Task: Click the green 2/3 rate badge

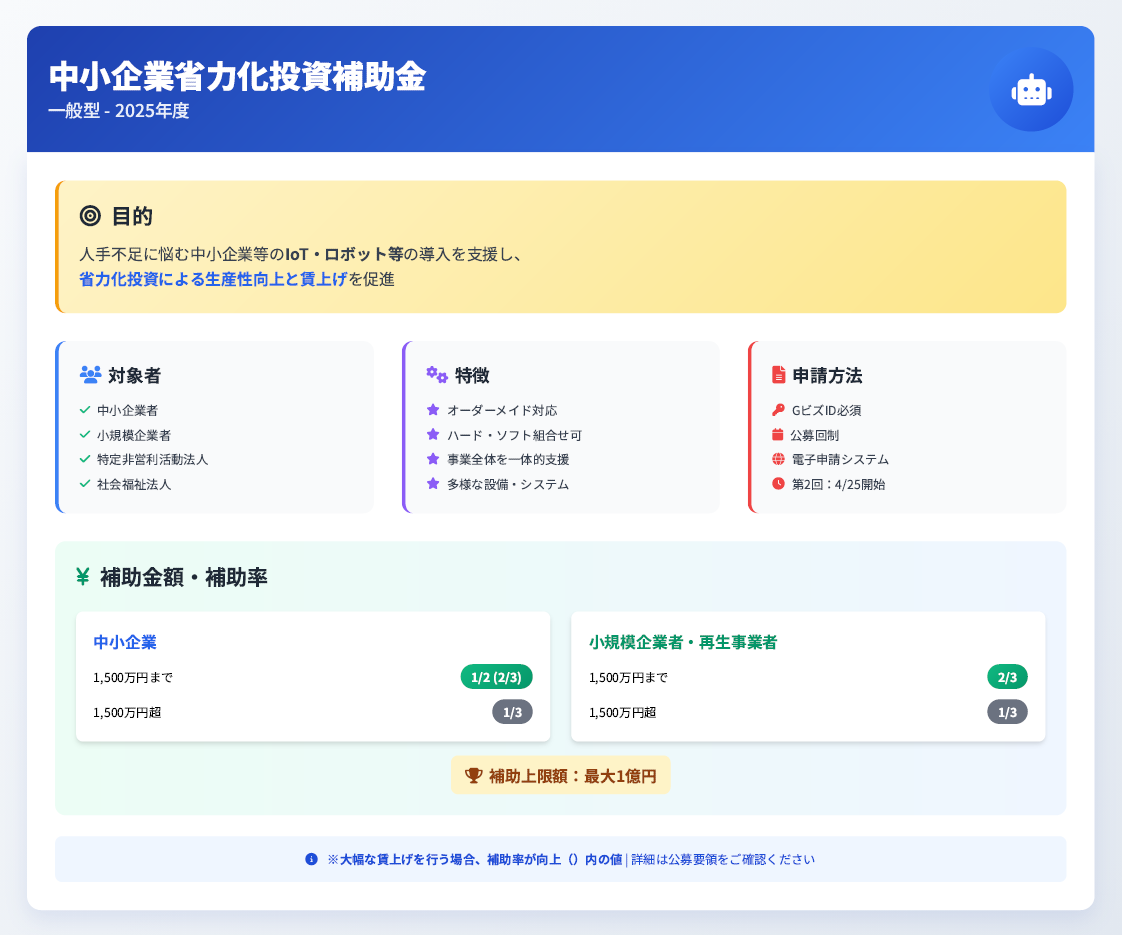Action: point(1008,677)
